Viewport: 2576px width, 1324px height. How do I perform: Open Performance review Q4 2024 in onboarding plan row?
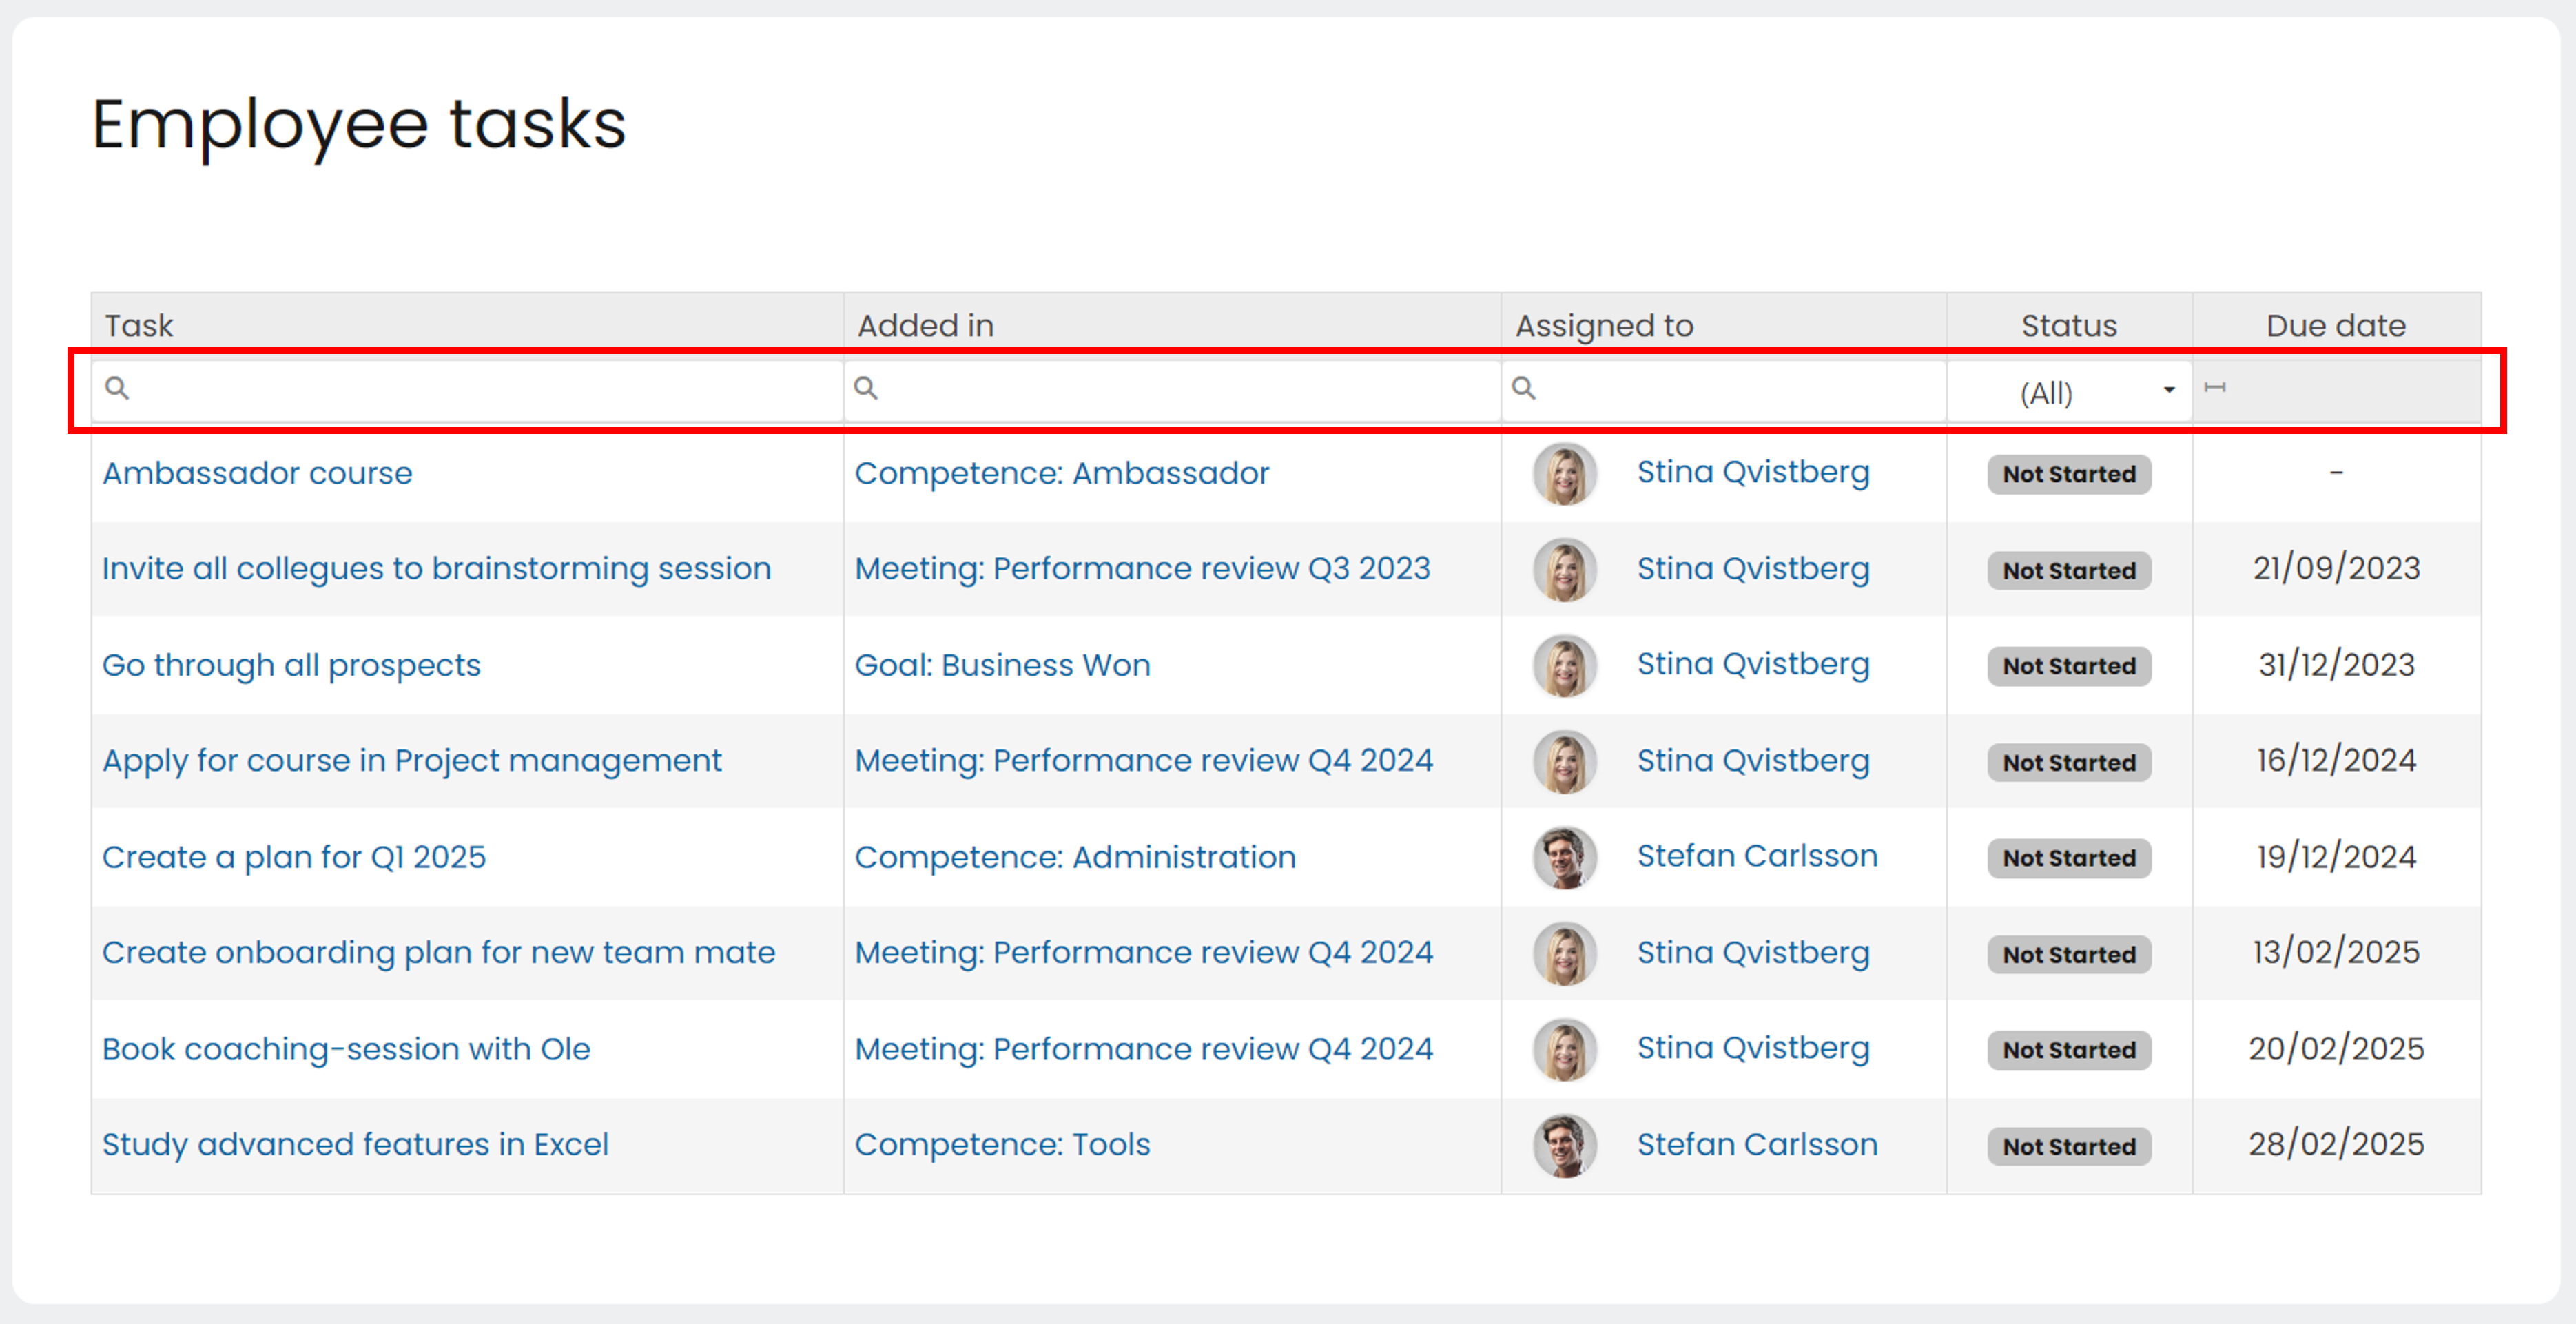pyautogui.click(x=1143, y=952)
